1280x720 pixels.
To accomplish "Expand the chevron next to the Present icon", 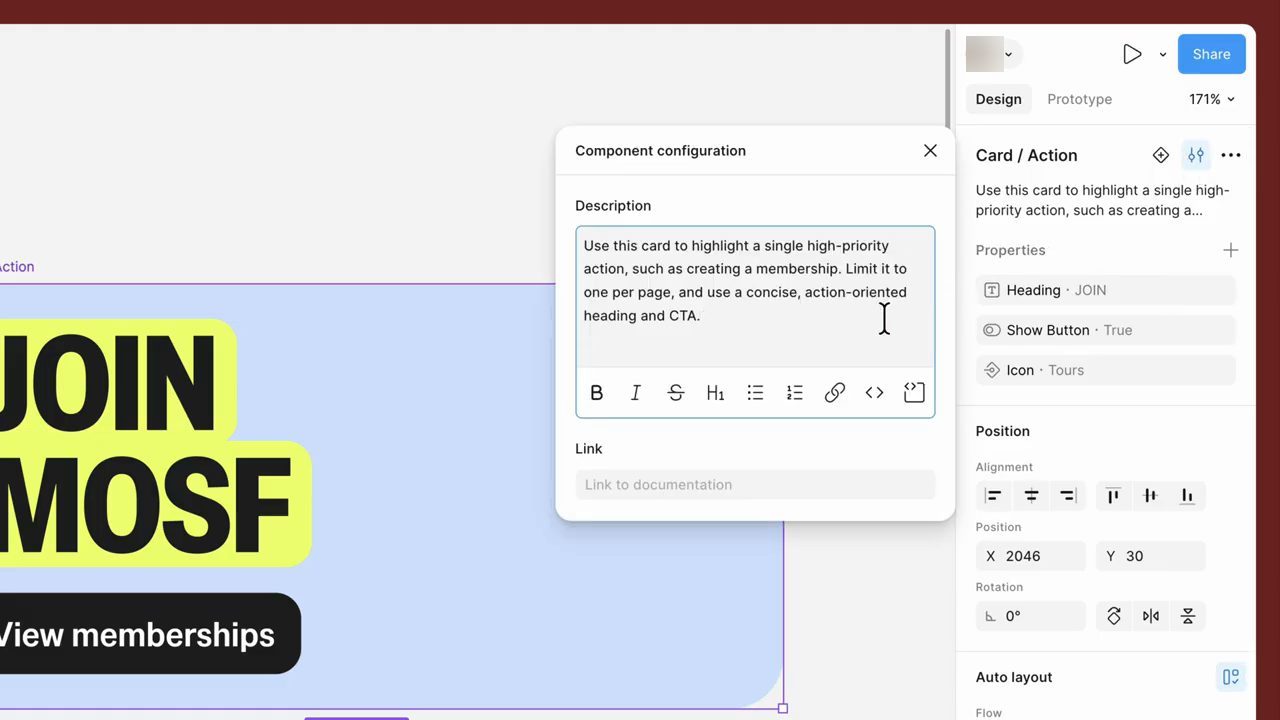I will point(1162,54).
